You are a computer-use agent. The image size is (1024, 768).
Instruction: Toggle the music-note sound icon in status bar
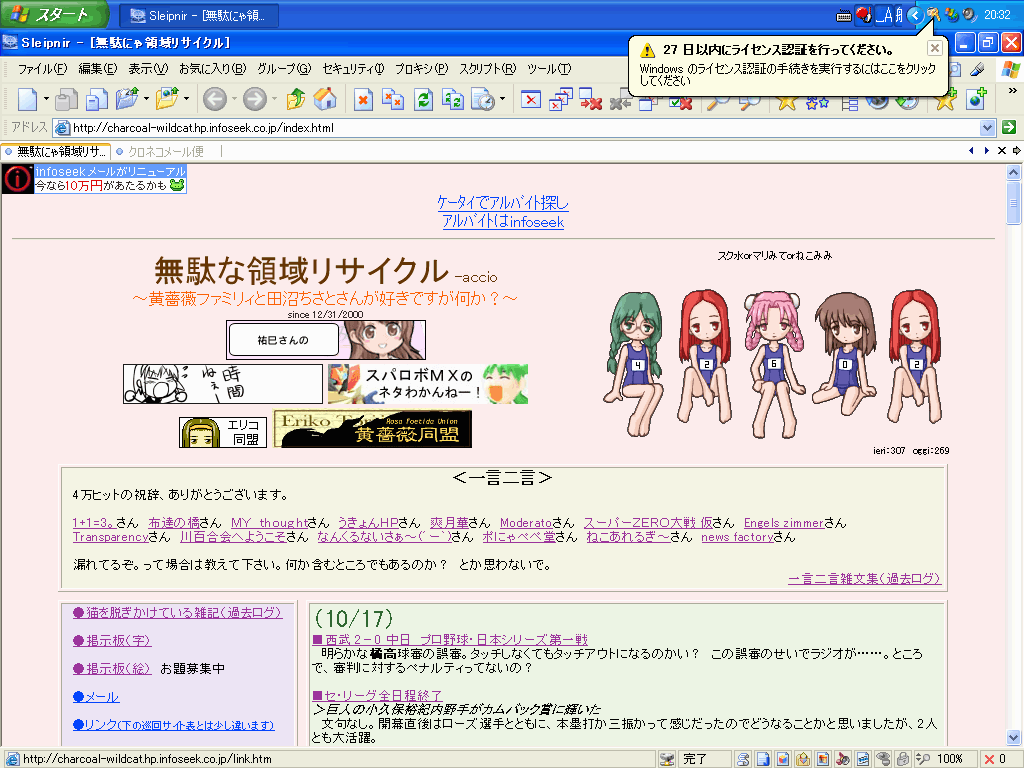point(842,759)
